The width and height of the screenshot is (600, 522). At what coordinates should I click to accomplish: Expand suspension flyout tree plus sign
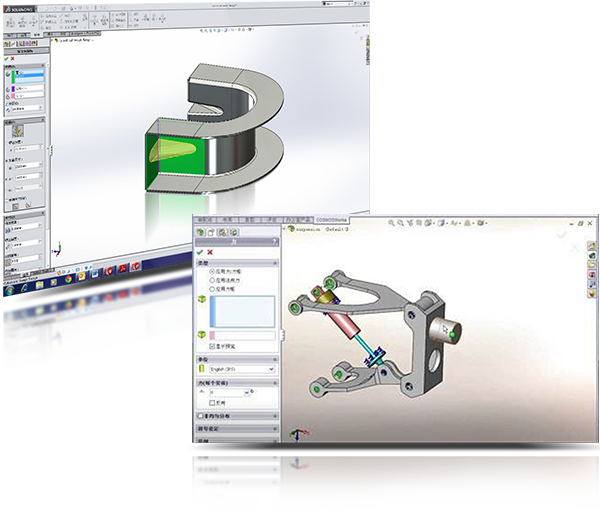[284, 228]
